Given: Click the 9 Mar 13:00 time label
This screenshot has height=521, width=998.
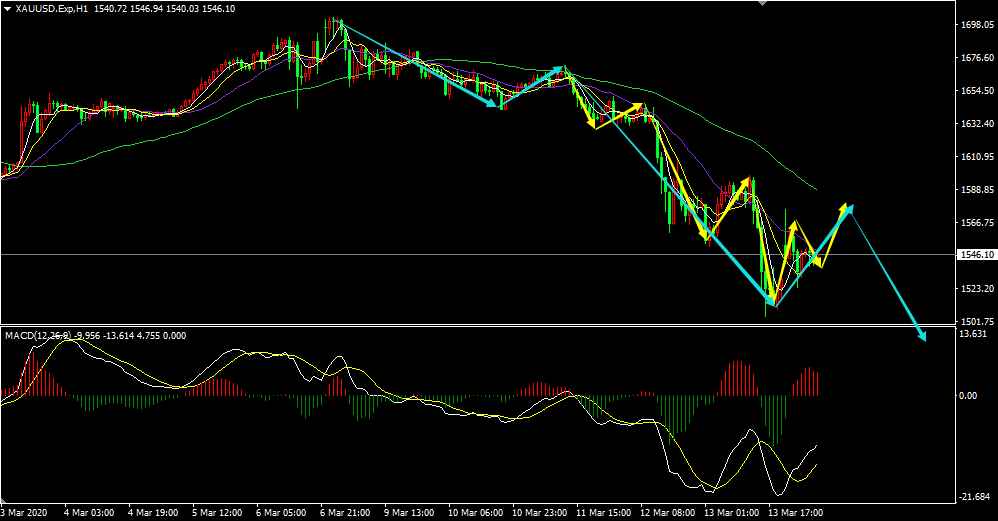Looking at the screenshot, I should [409, 513].
